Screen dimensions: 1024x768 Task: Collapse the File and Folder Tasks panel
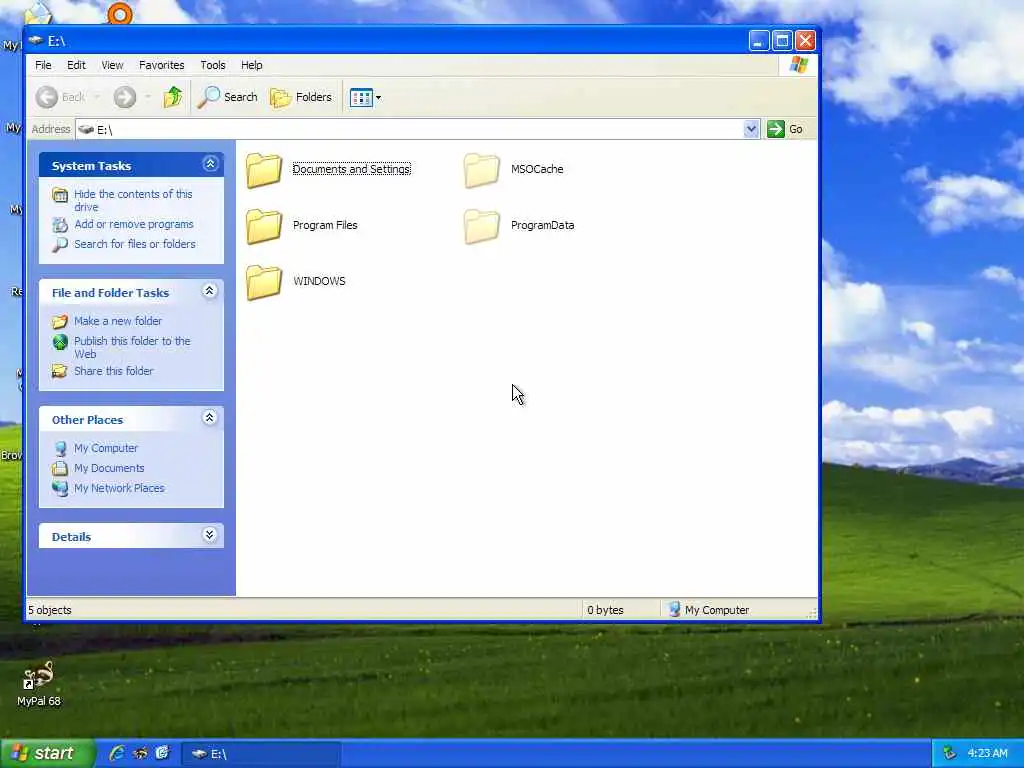pyautogui.click(x=210, y=291)
